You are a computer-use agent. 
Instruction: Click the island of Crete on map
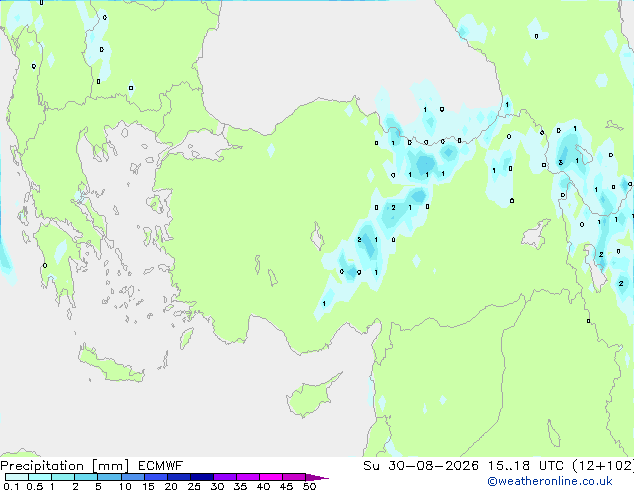110,365
